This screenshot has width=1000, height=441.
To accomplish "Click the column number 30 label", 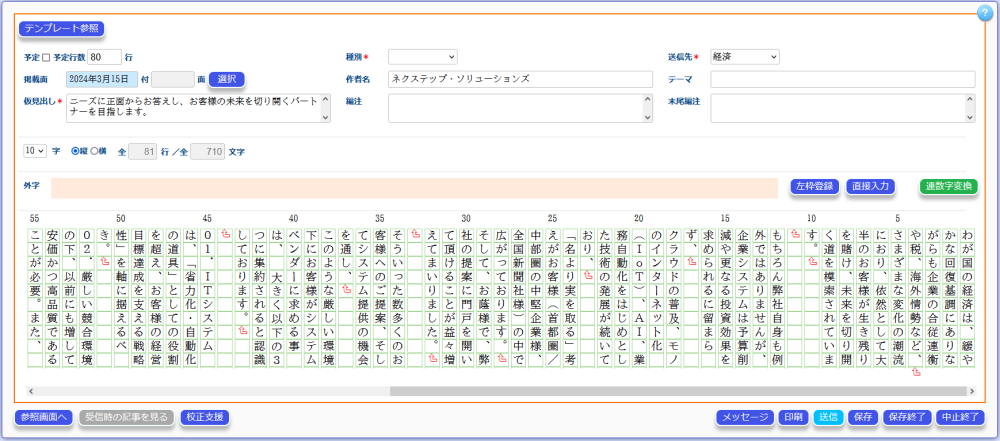I will pyautogui.click(x=466, y=218).
